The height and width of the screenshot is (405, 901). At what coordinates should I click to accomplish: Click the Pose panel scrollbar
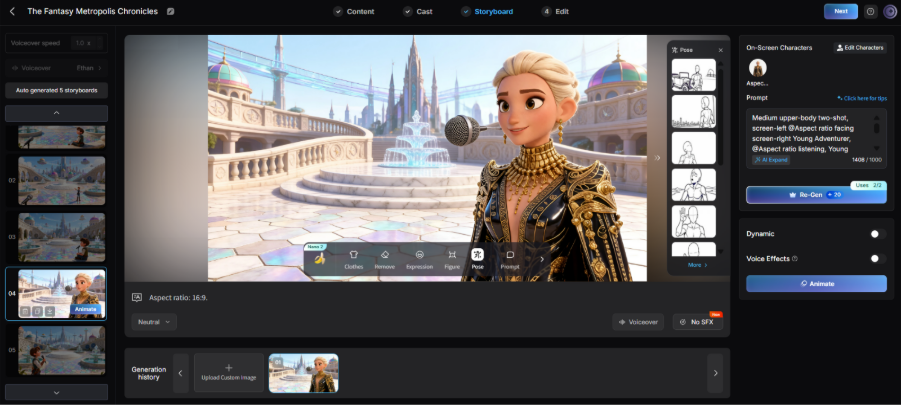(721, 115)
